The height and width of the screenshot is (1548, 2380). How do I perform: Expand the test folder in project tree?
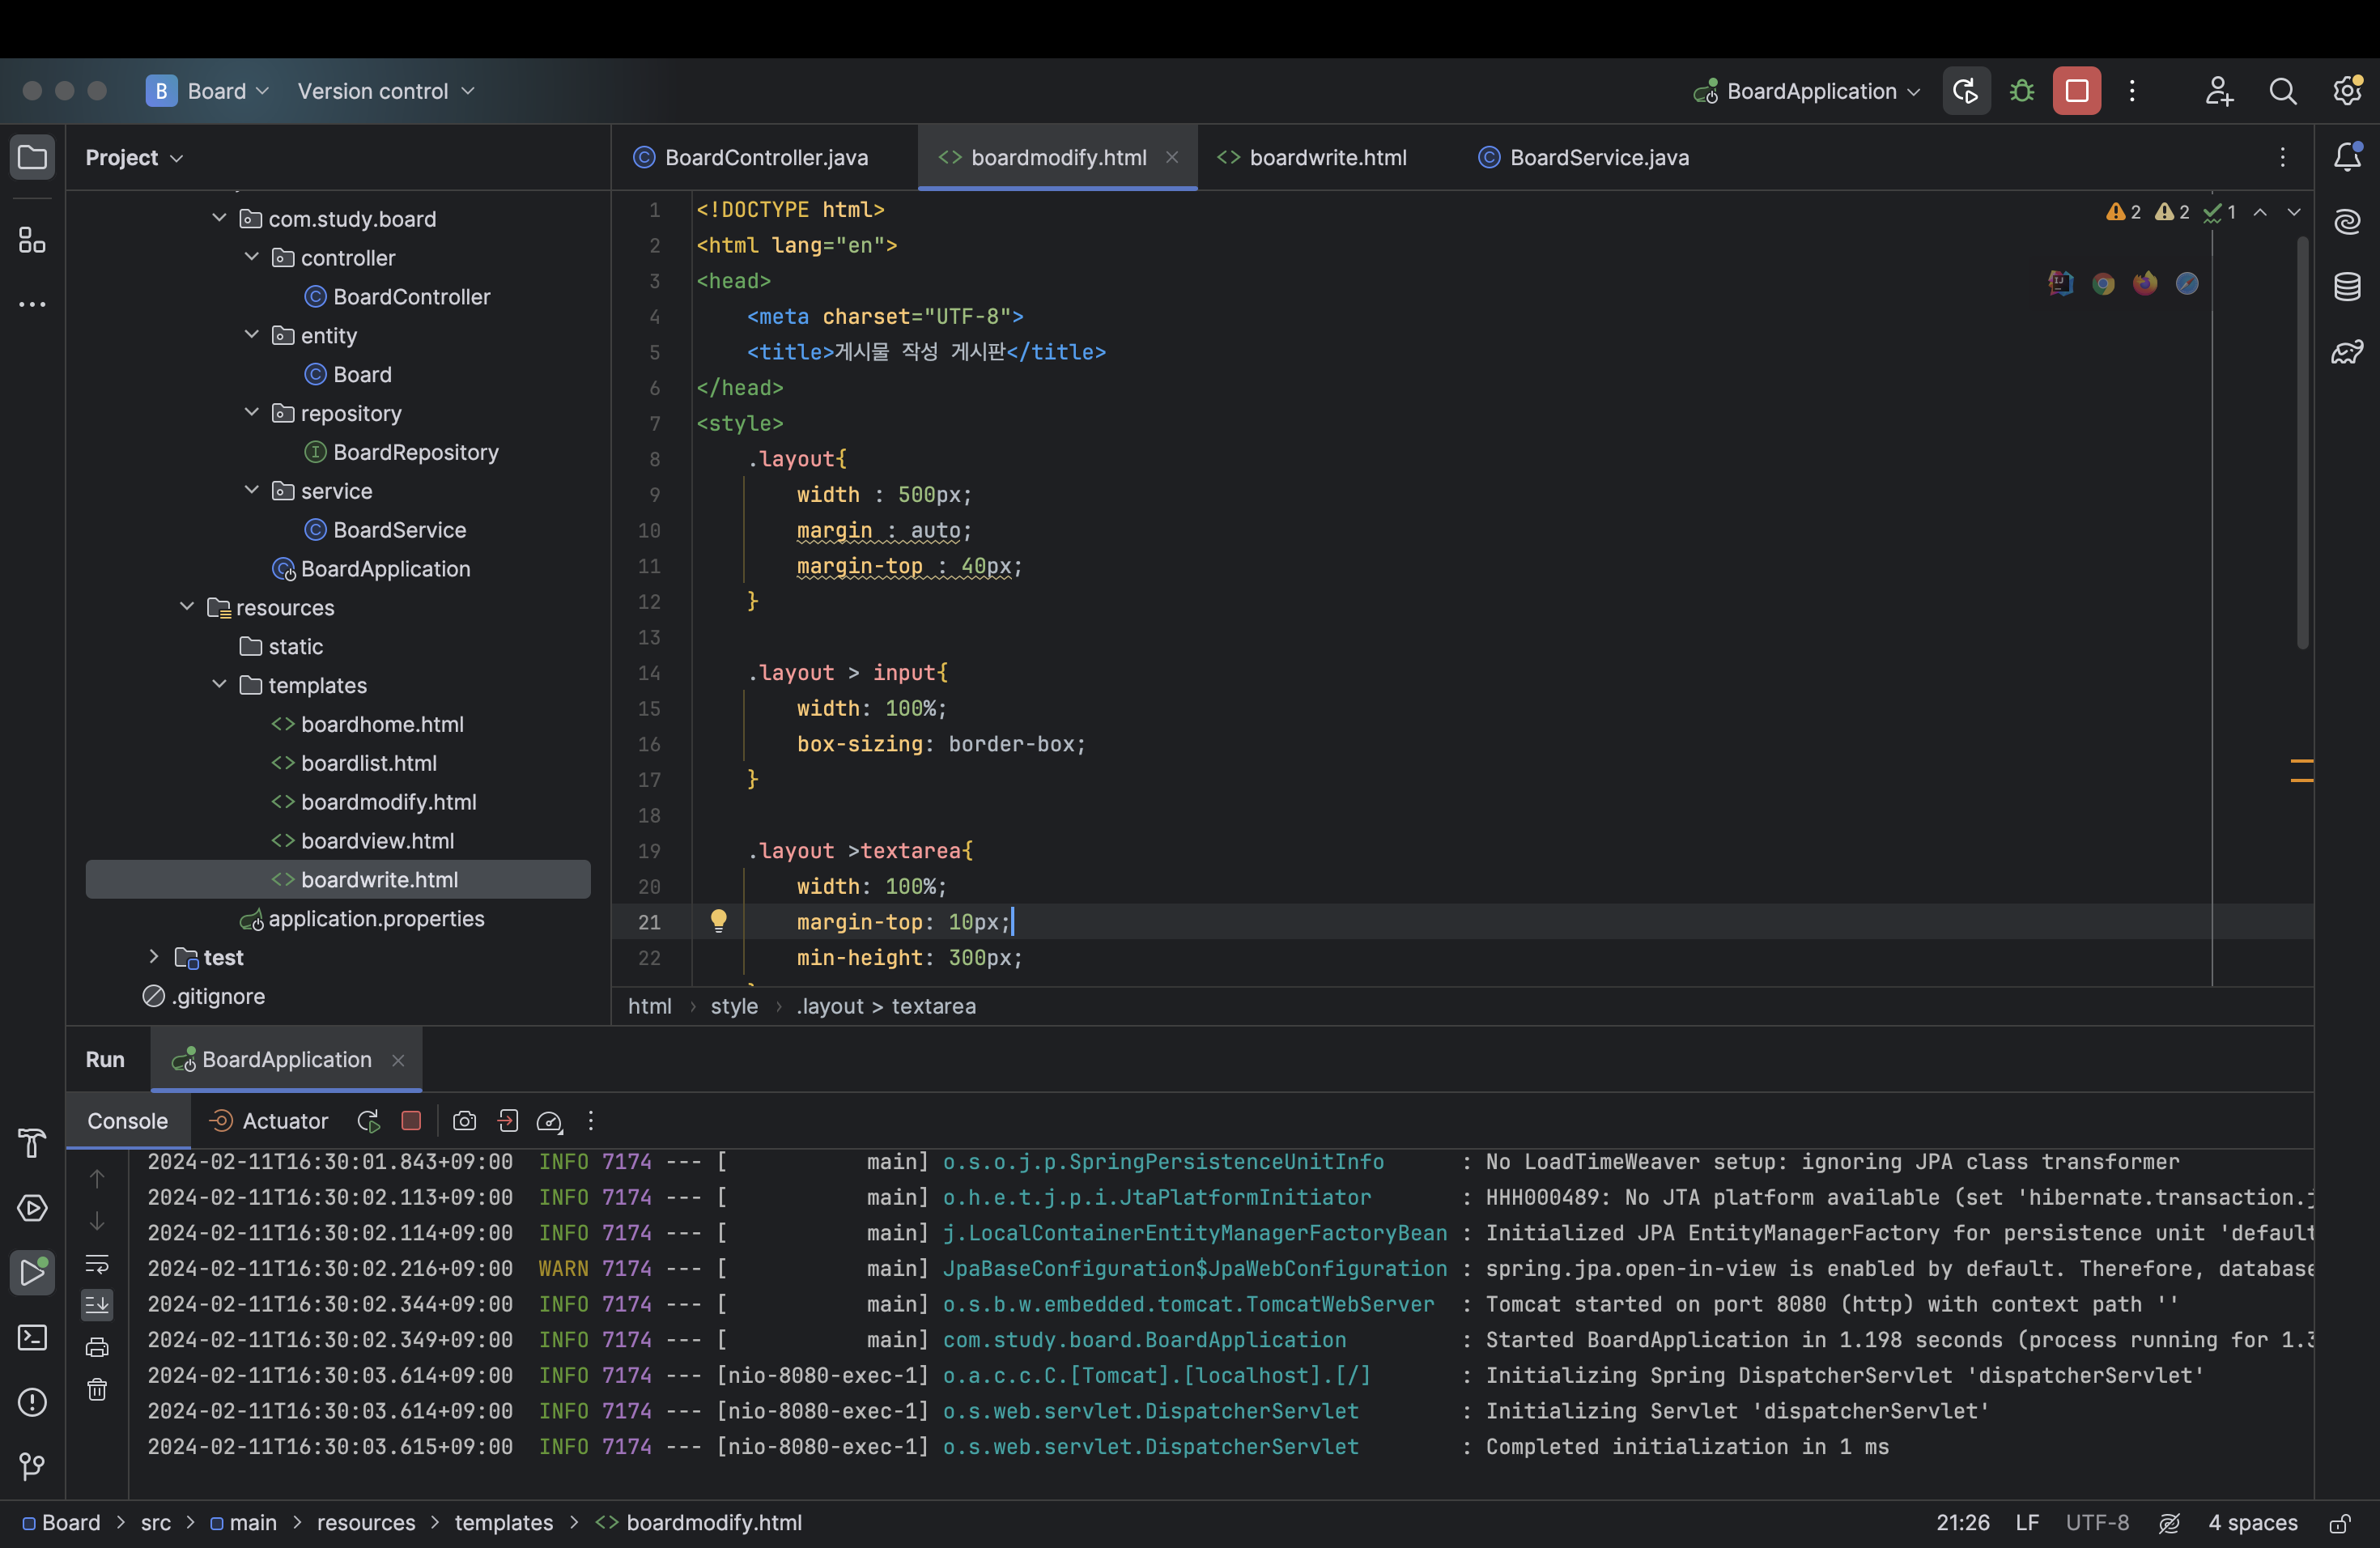click(154, 957)
